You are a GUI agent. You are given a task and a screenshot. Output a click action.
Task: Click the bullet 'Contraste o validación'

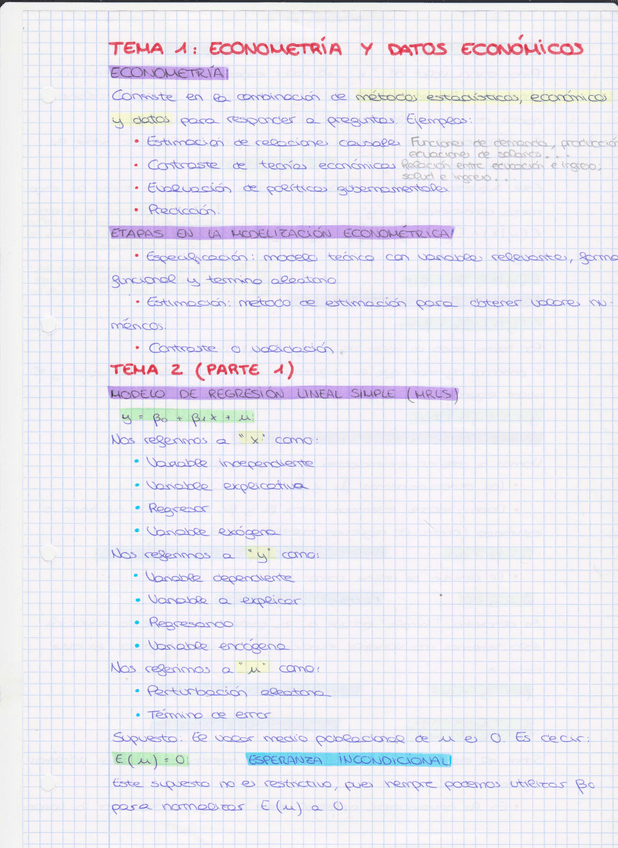coord(238,348)
